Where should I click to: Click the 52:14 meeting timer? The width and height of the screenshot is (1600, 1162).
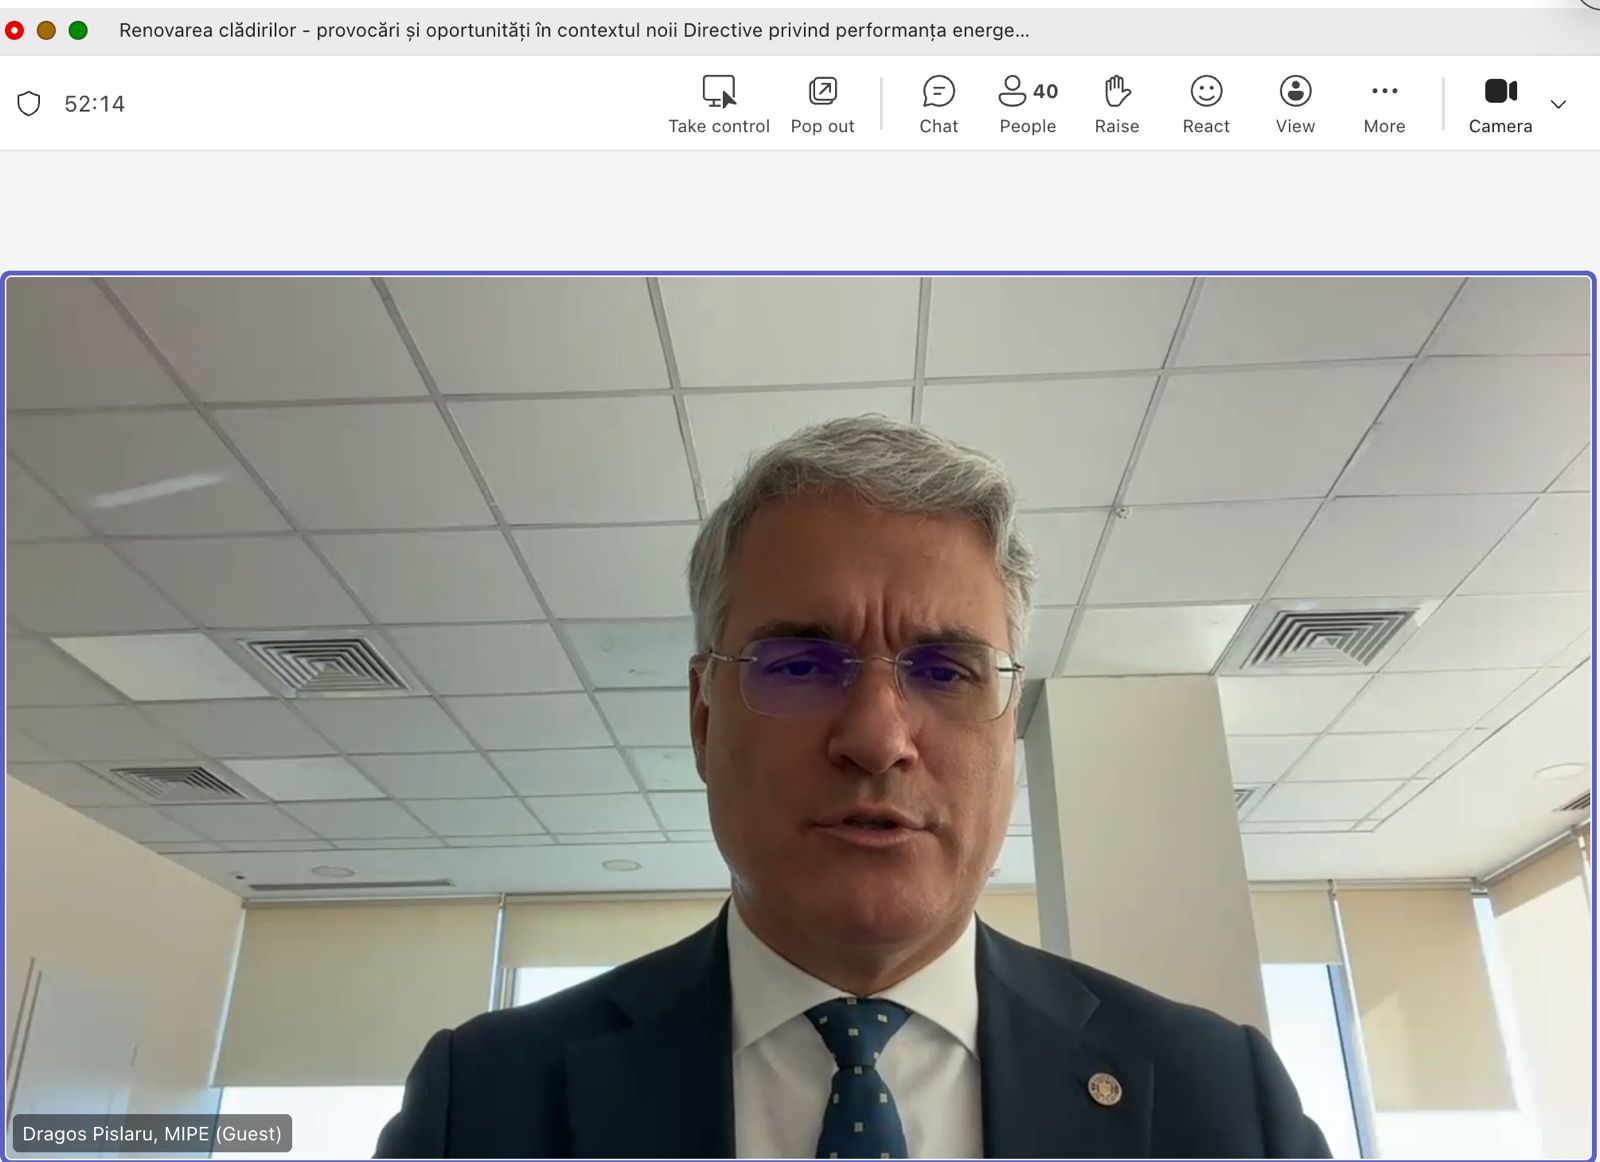pyautogui.click(x=95, y=104)
